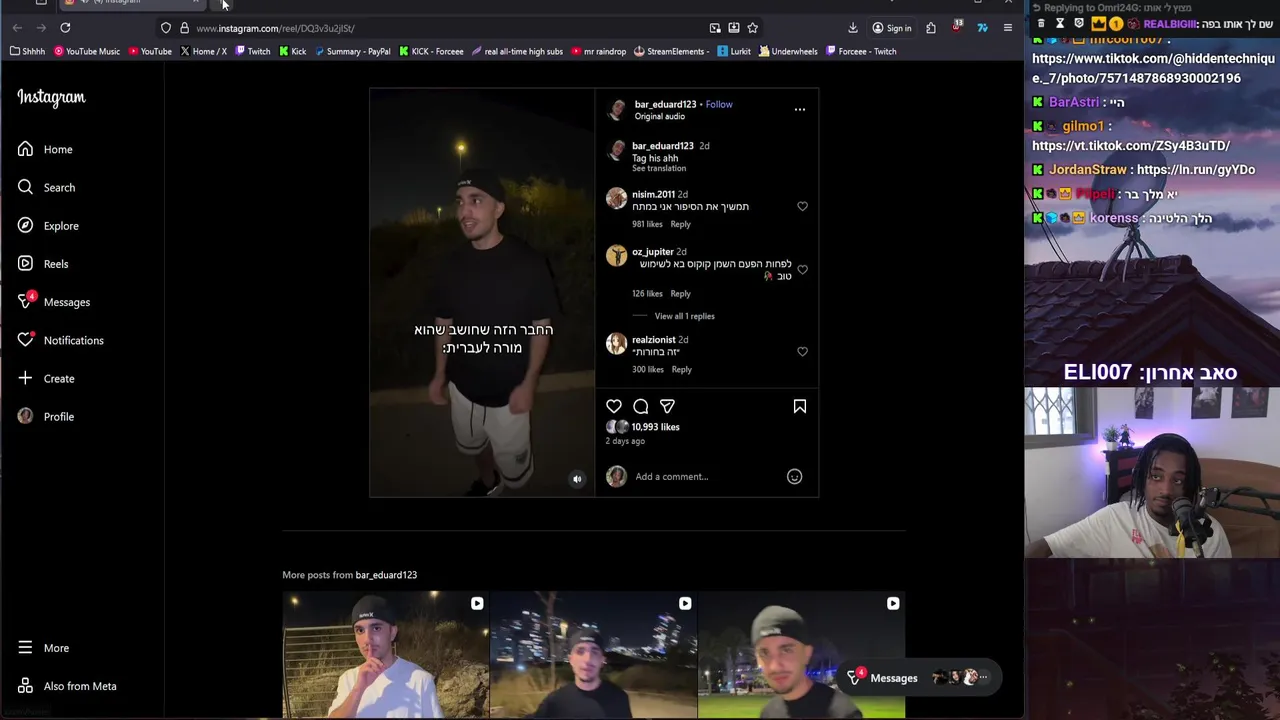Screen dimensions: 1280x720
Task: Open the comment bubble icon under the reel
Action: [x=641, y=406]
